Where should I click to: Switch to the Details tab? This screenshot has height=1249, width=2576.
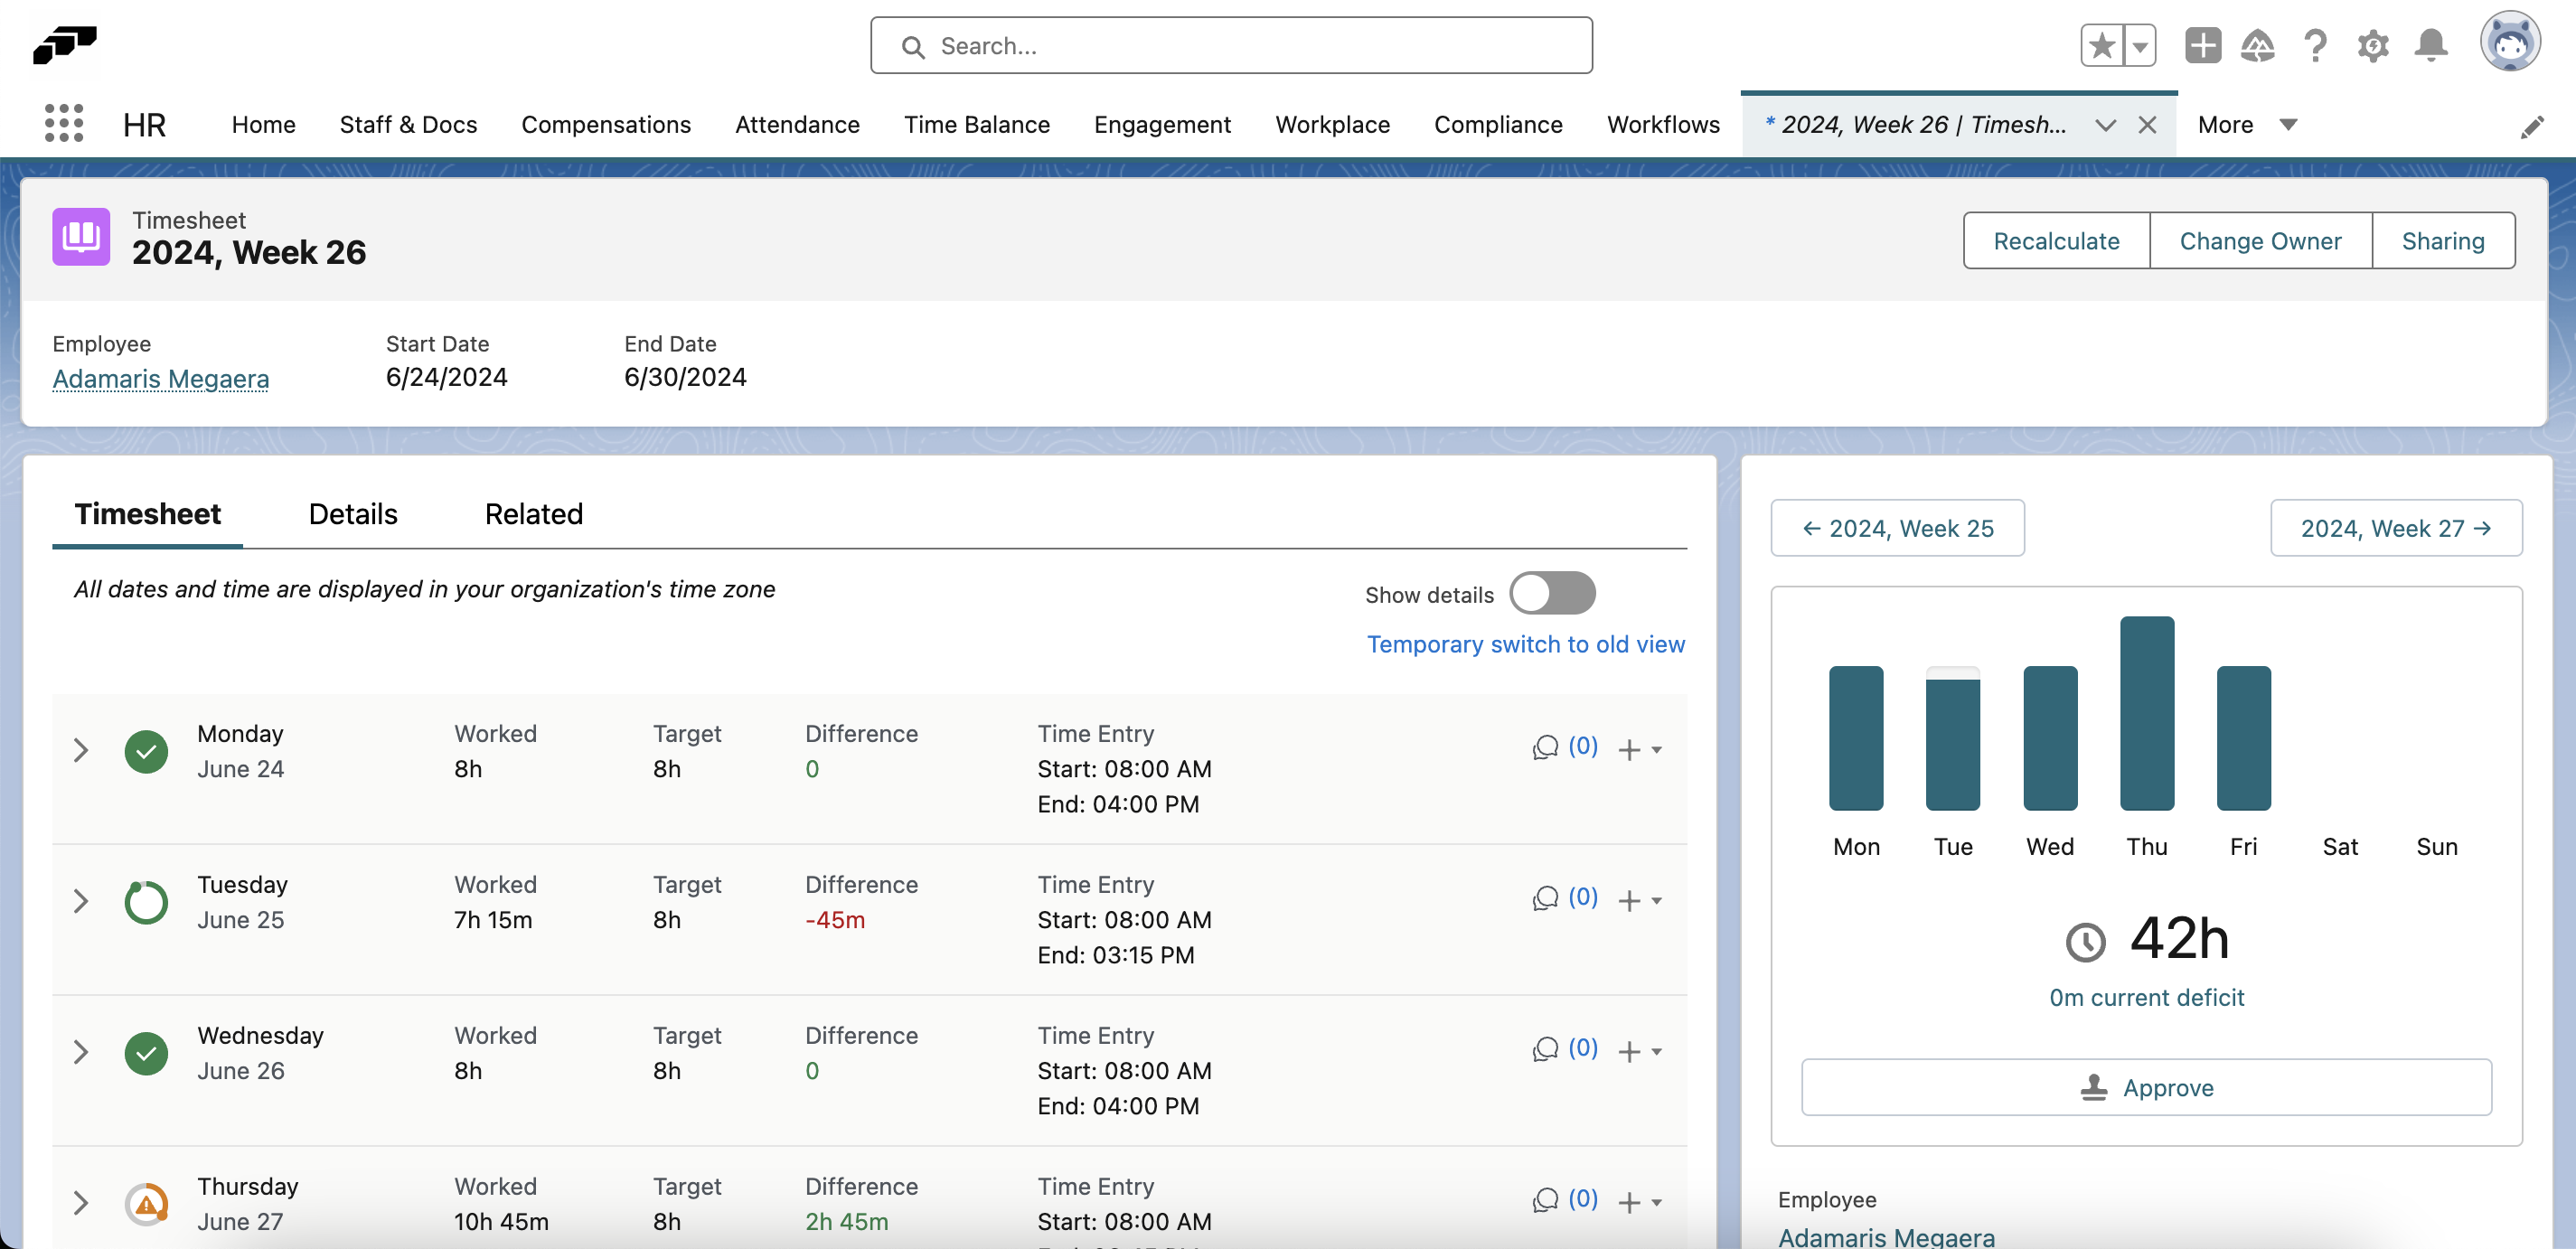(352, 513)
